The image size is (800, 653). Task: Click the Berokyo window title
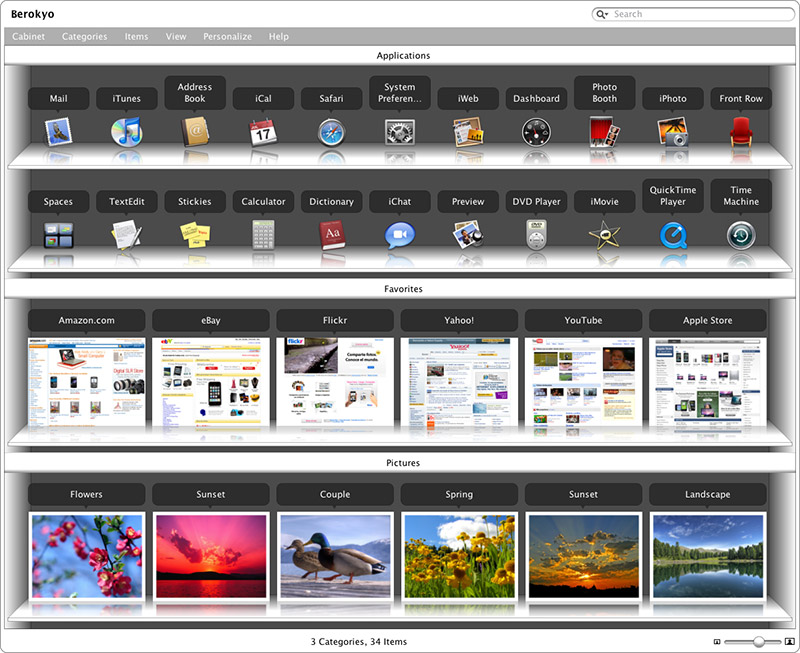coord(33,14)
